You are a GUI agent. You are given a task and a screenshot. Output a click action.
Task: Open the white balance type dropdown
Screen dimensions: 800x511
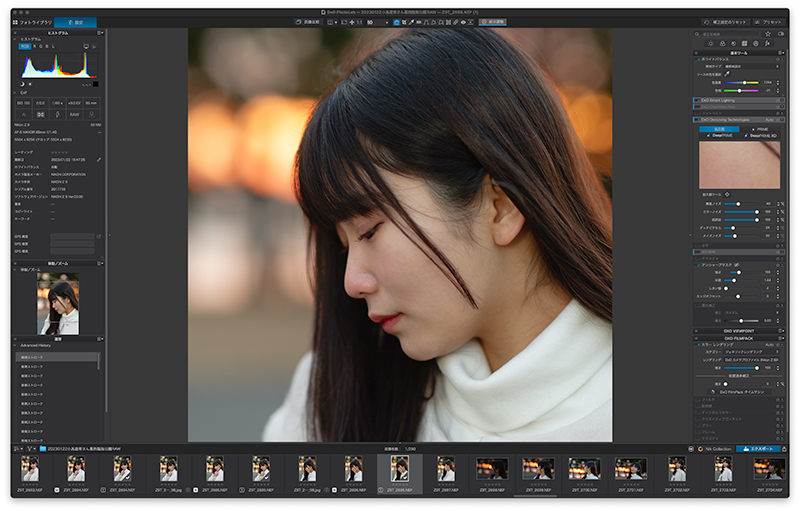[x=752, y=66]
